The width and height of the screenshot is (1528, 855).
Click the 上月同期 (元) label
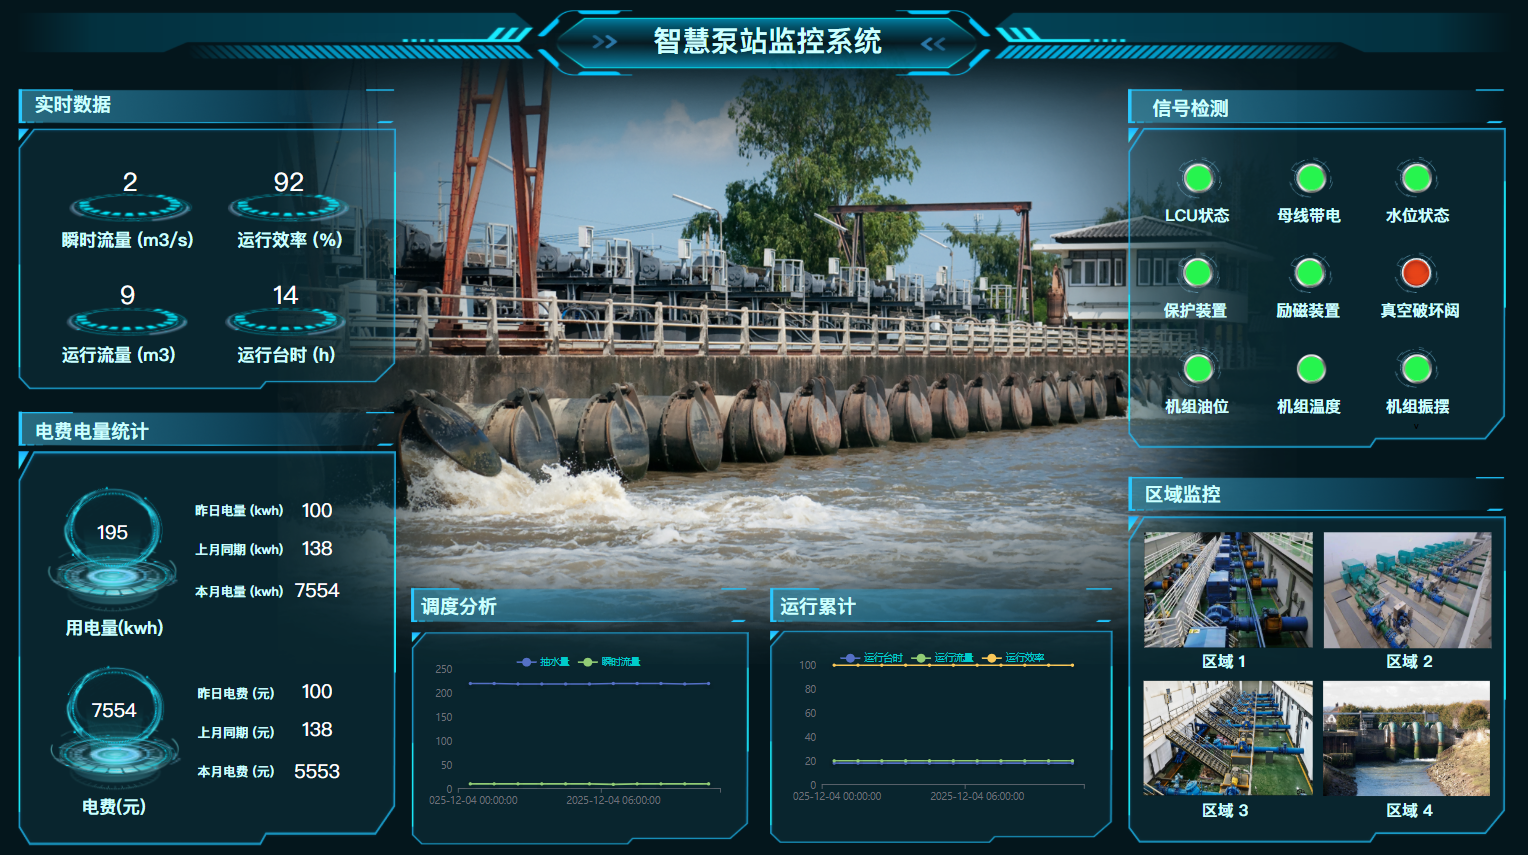(236, 732)
